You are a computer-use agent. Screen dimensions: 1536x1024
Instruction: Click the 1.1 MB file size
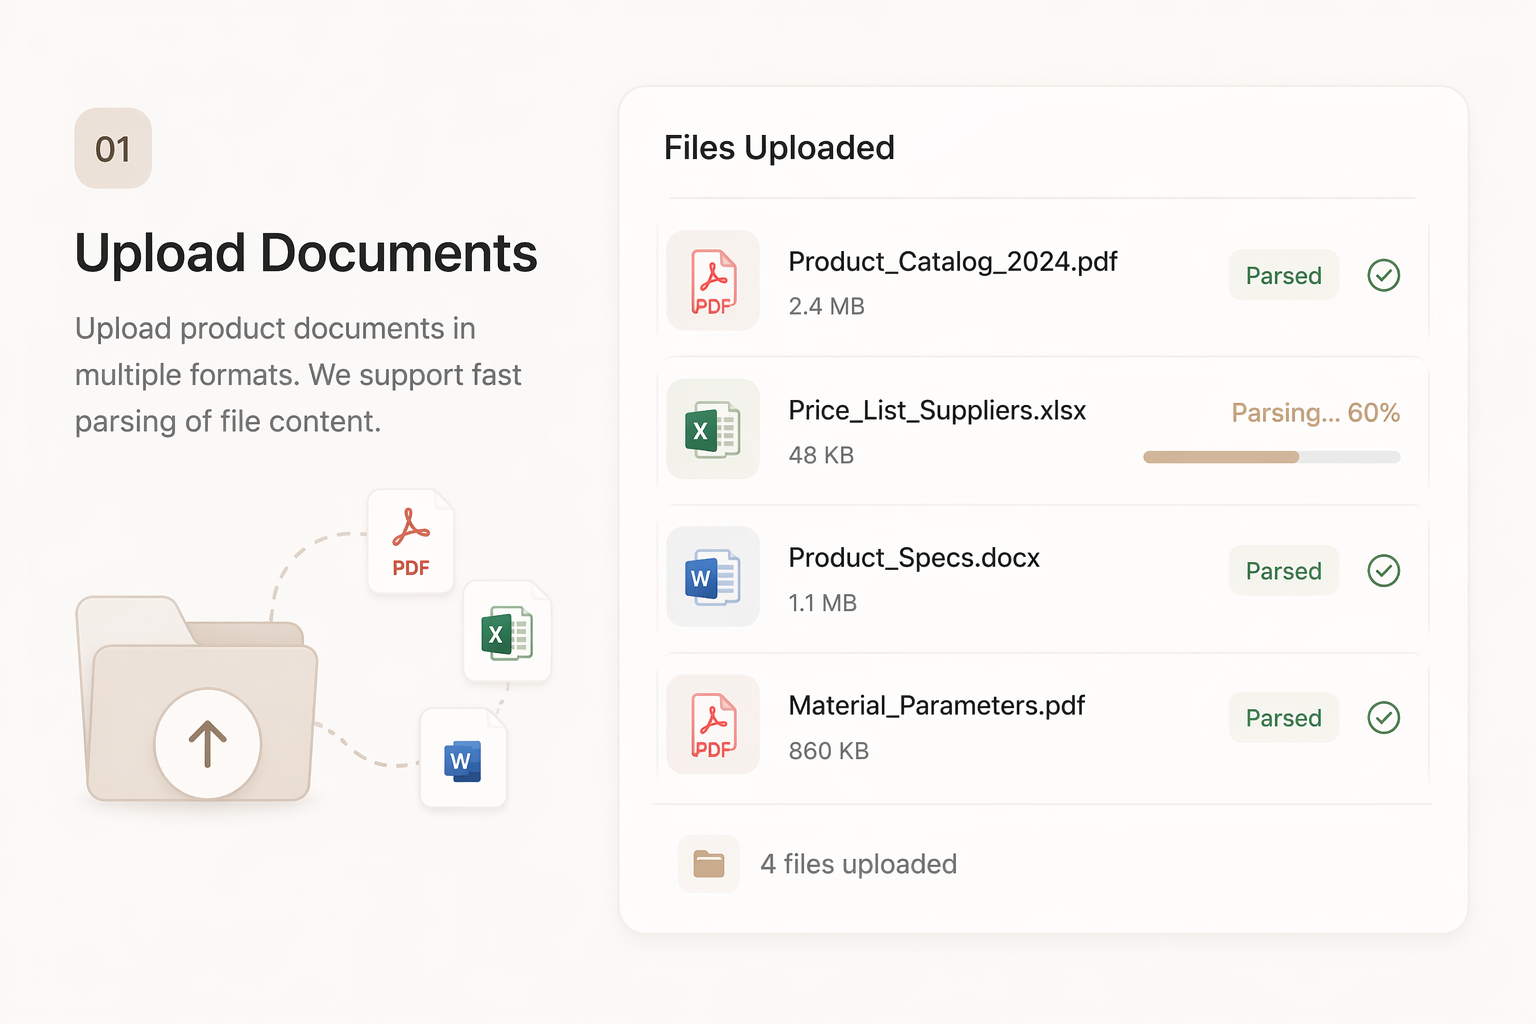coord(822,603)
